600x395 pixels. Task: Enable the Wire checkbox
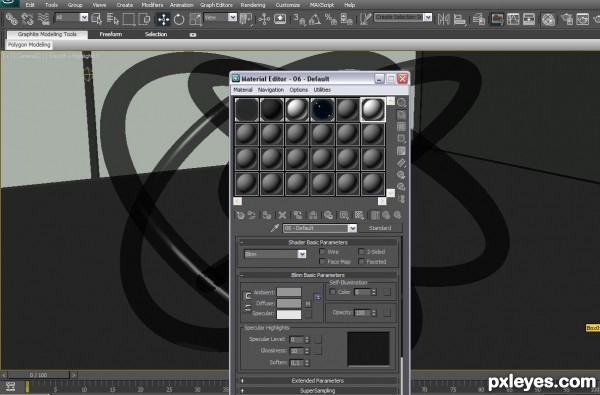(322, 251)
